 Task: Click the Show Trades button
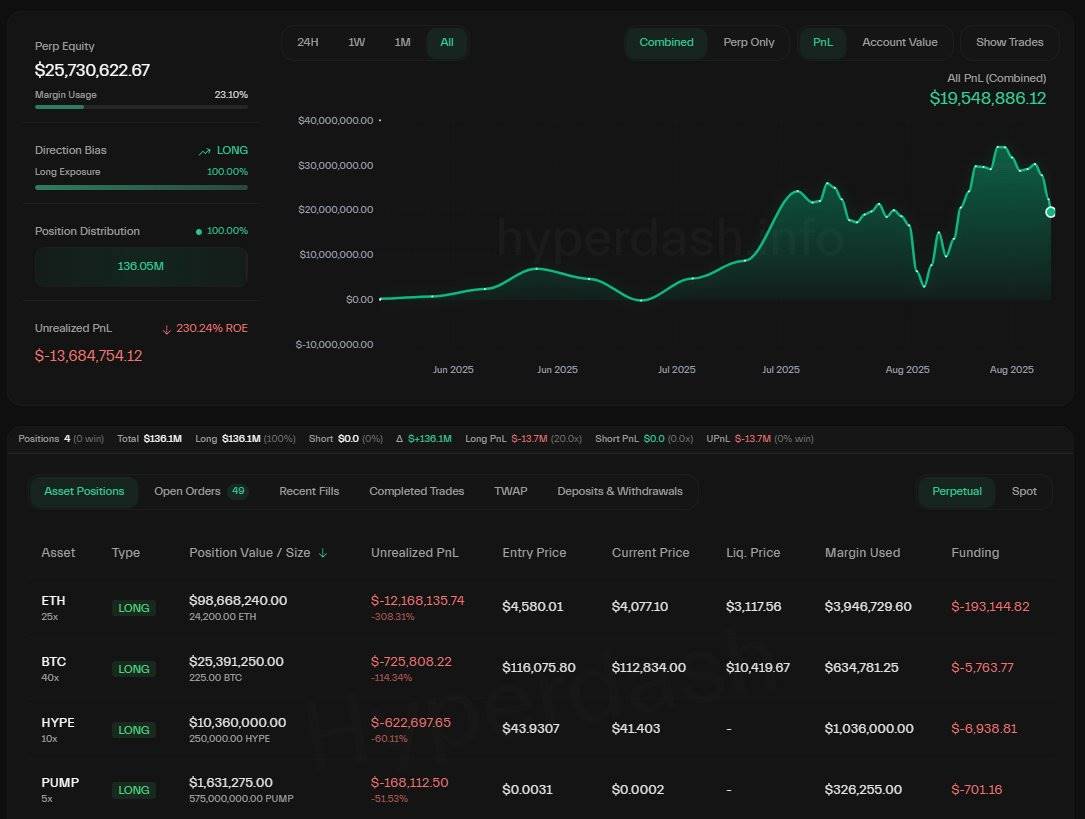(x=1009, y=42)
